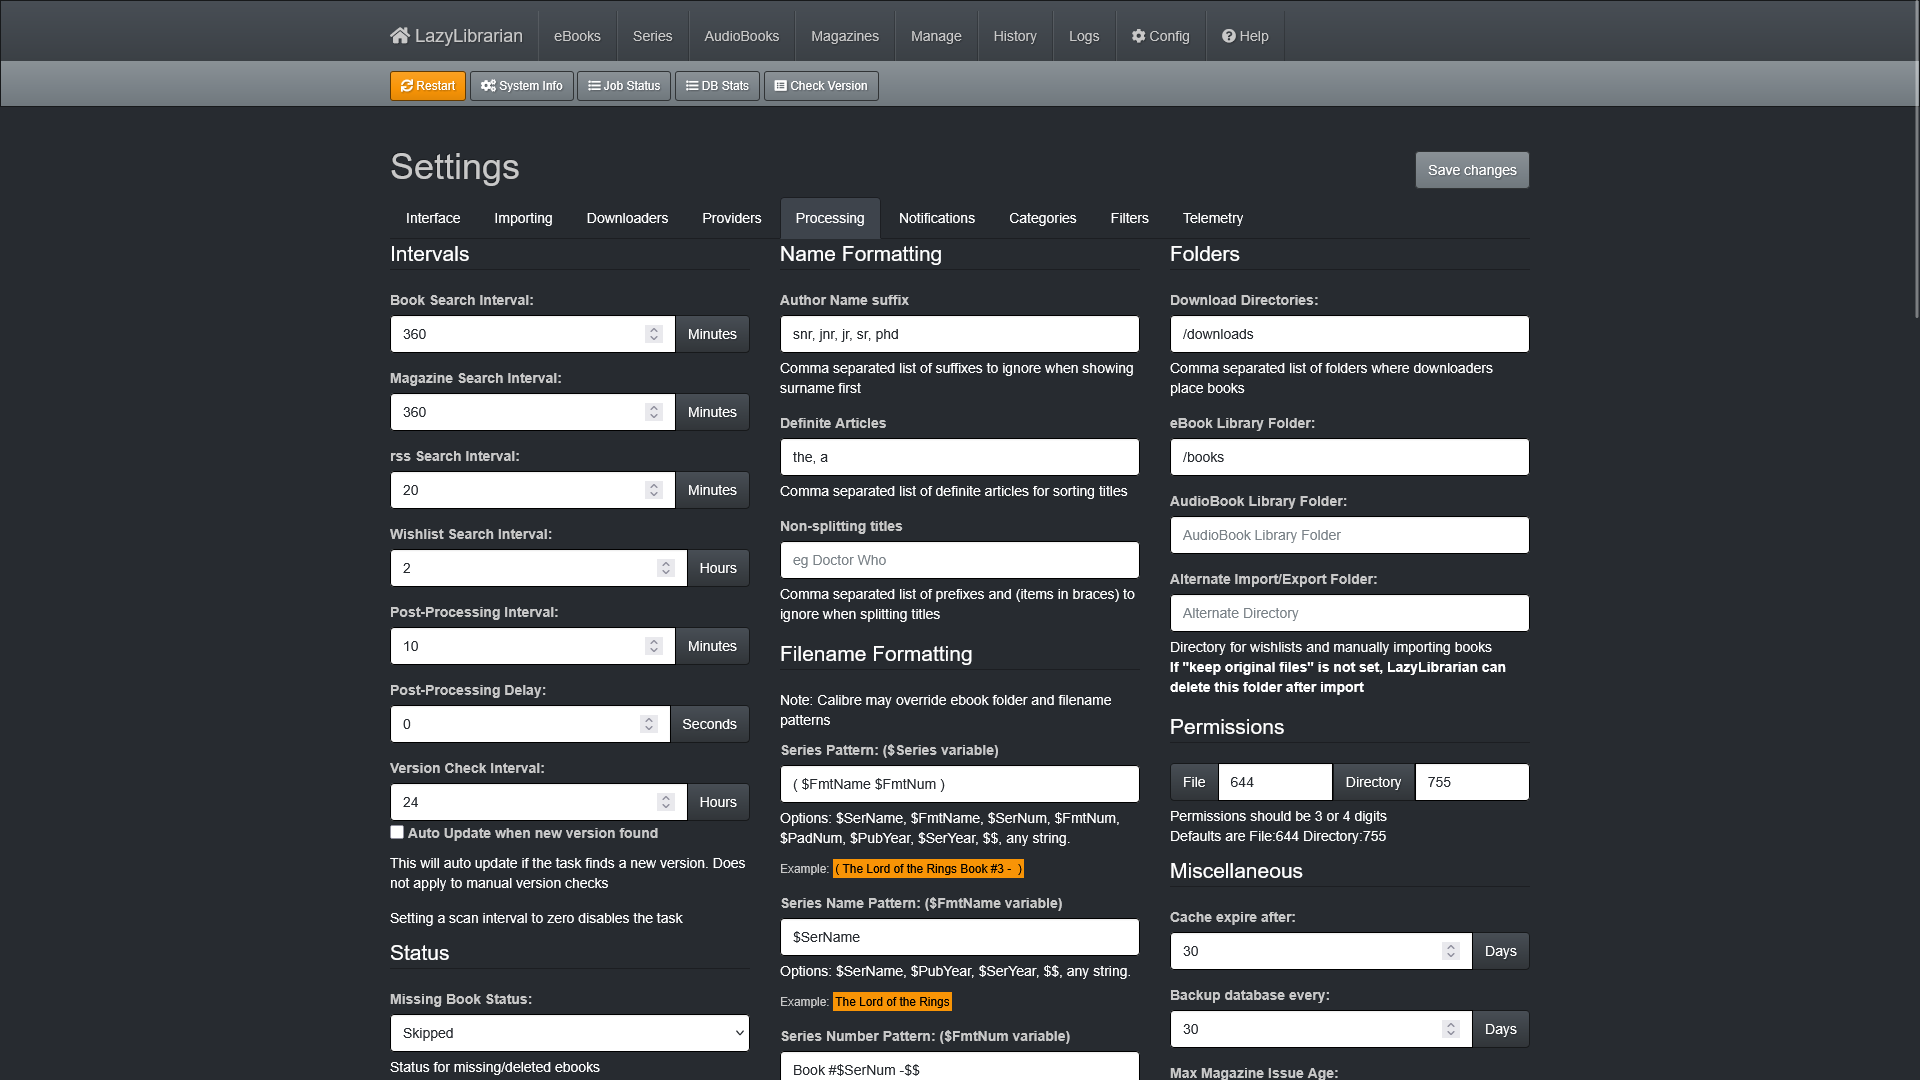Go to Series page
Viewport: 1920px width, 1080px height.
653,36
